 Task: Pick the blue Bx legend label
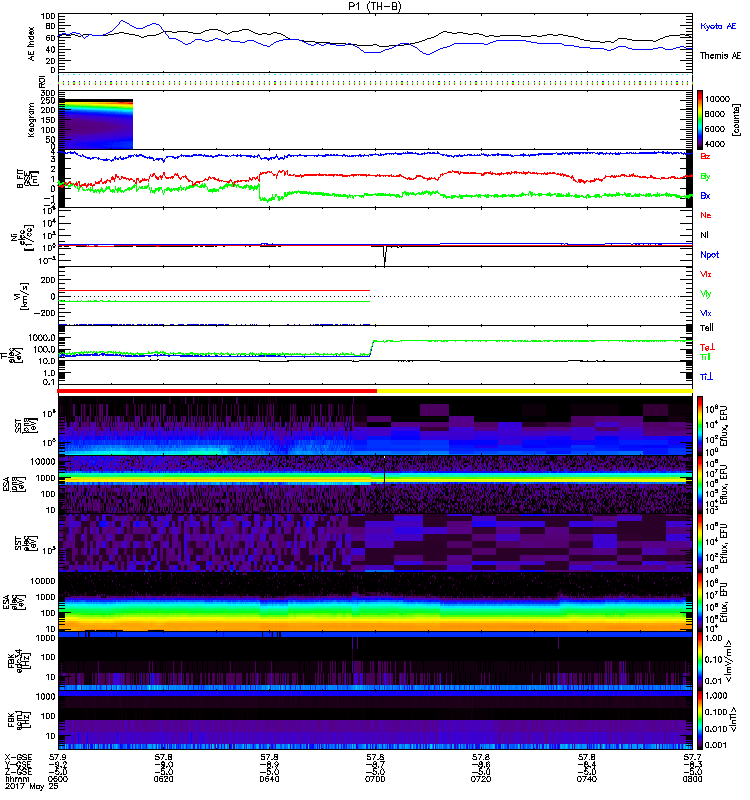(x=706, y=196)
